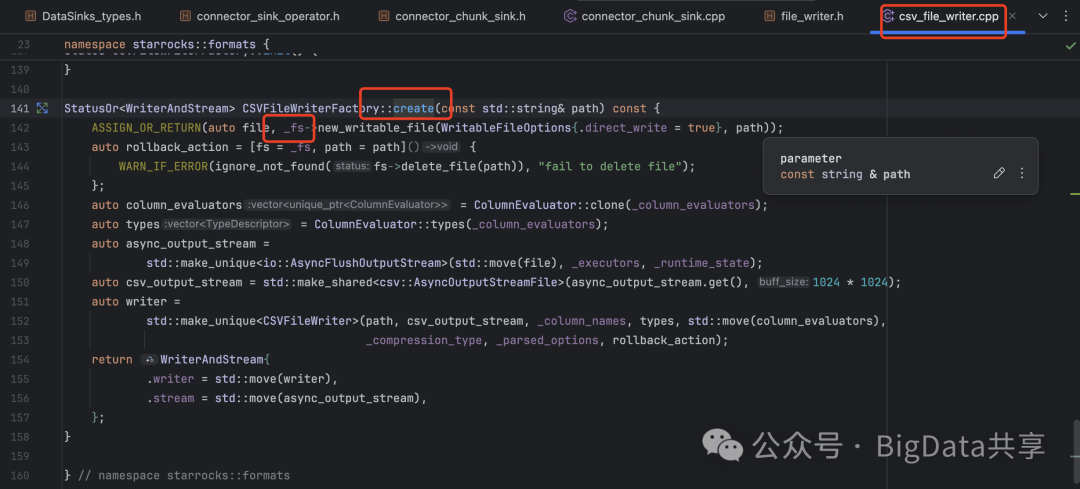Click line number 158 in the gutter
Viewport: 1080px width, 489px height.
click(x=20, y=436)
